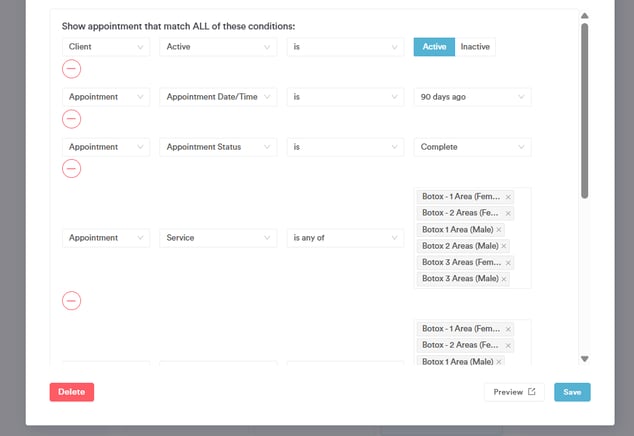Screen dimensions: 634x436
Task: Remove the Service condition row
Action: click(72, 300)
